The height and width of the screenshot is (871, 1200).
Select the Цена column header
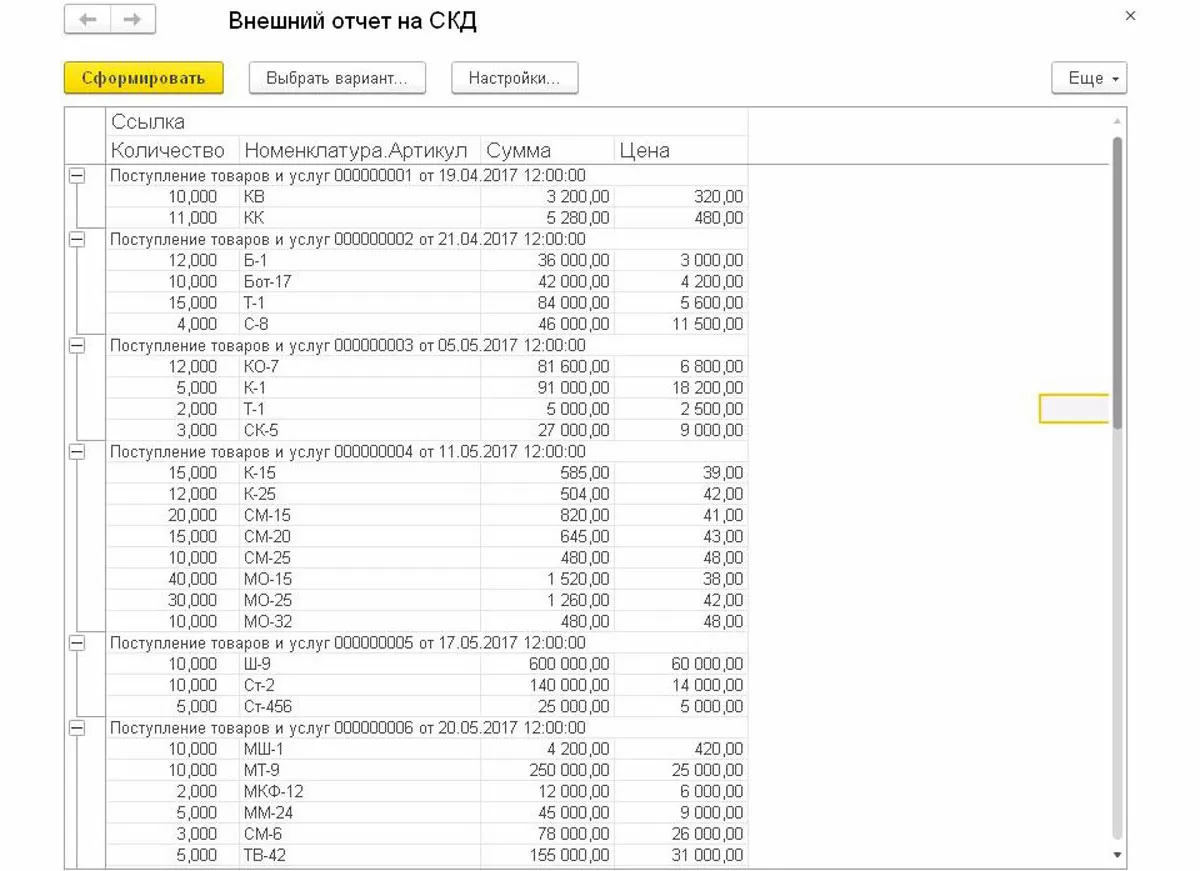(681, 151)
